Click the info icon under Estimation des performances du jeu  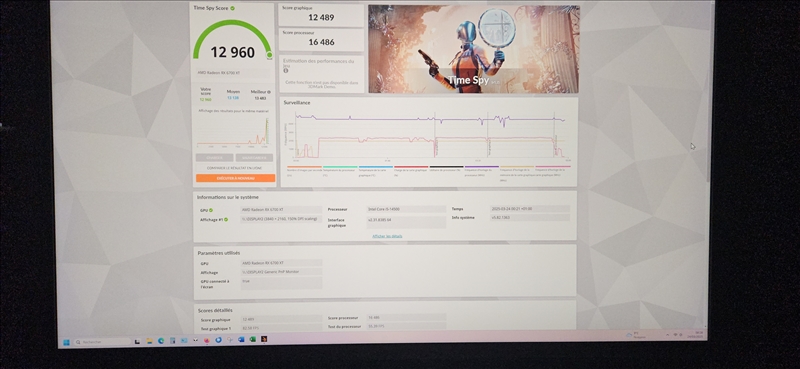point(286,71)
